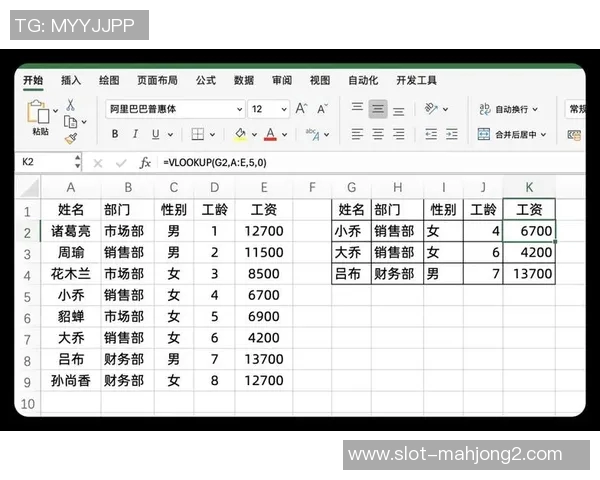Expand the Paste options arrow
This screenshot has height=480, width=600.
click(x=55, y=111)
